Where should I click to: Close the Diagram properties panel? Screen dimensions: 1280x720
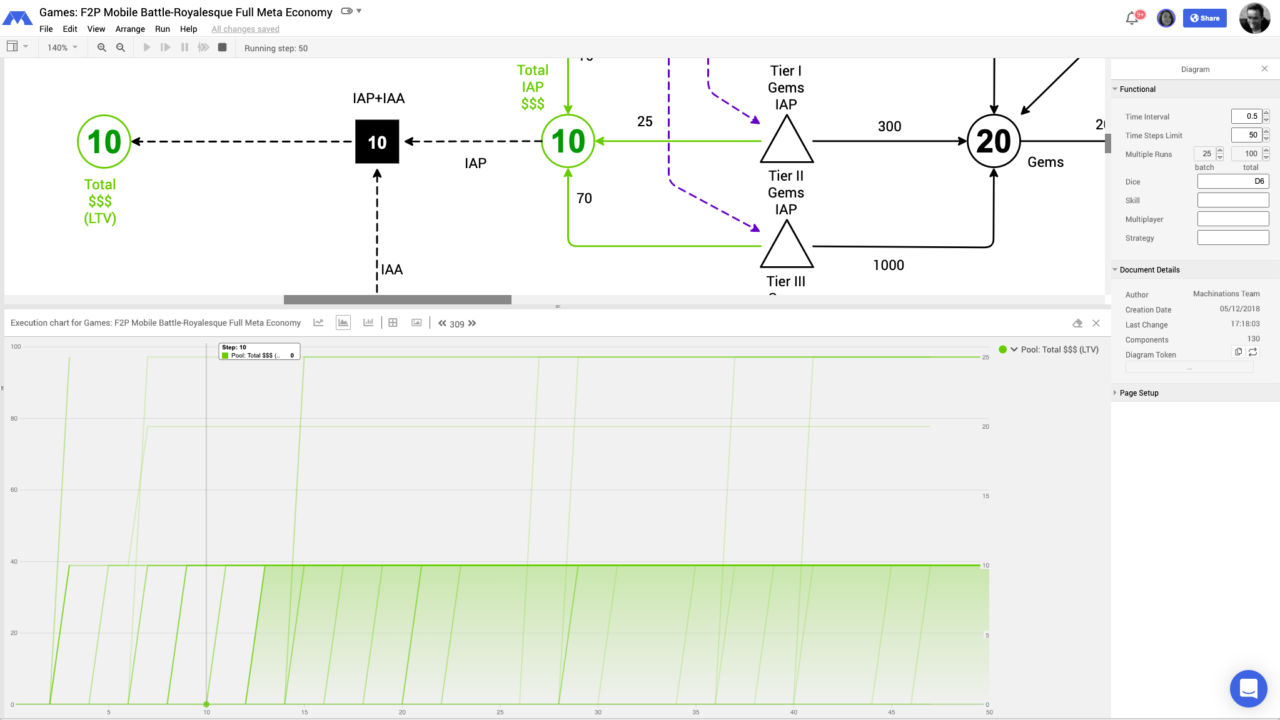point(1264,69)
